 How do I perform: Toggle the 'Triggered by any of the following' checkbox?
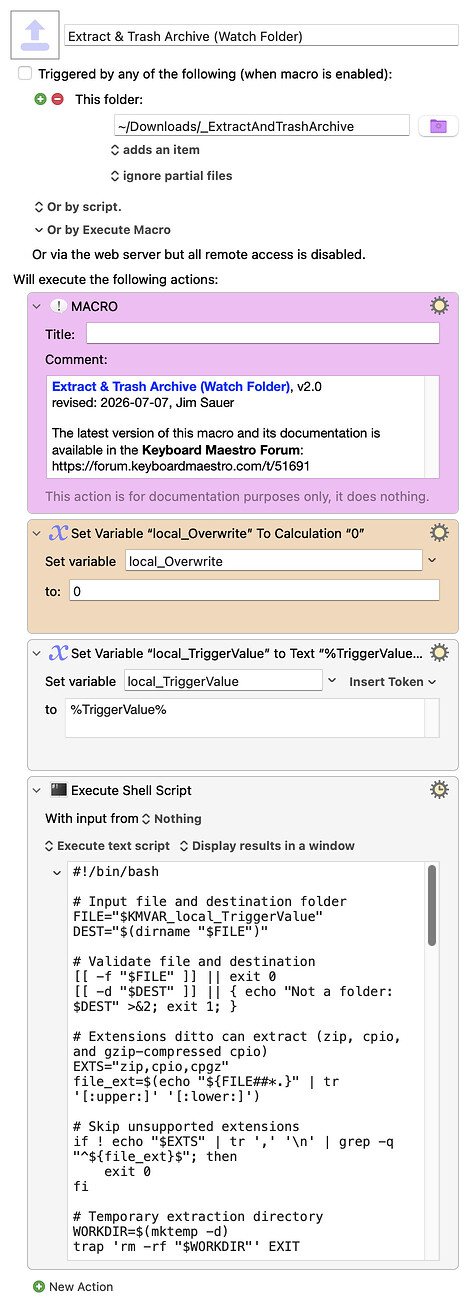(x=25, y=74)
